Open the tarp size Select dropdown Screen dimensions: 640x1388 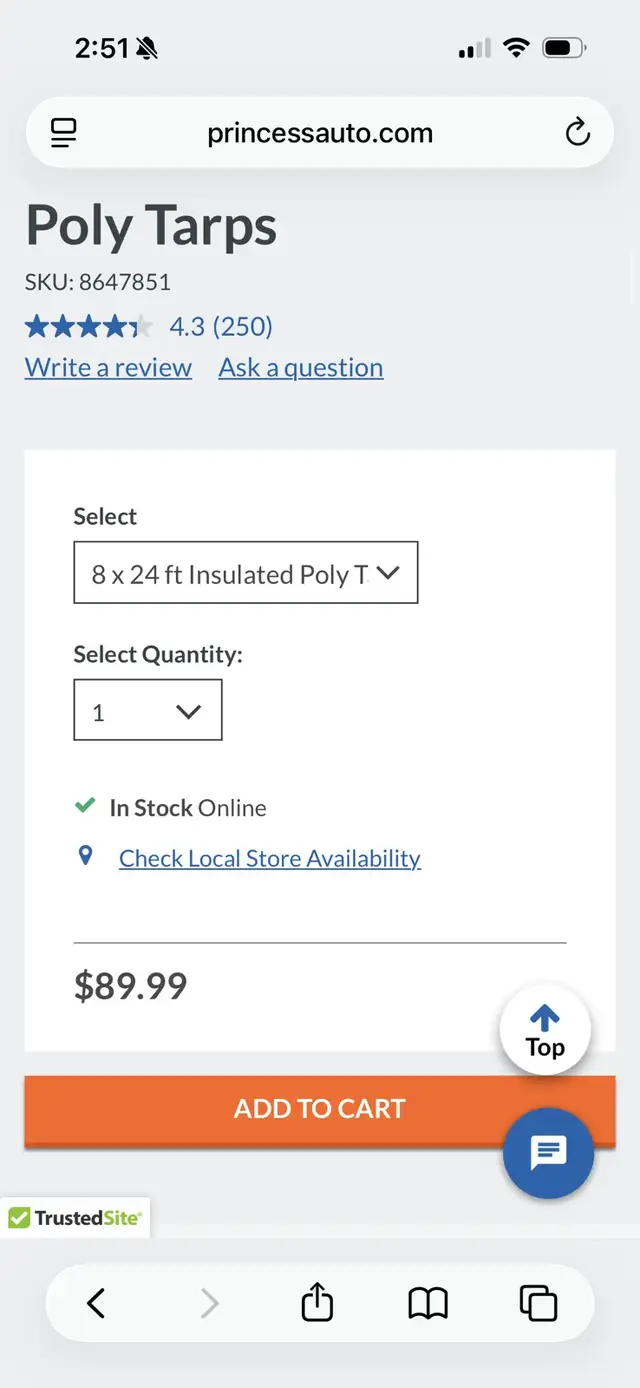[246, 573]
